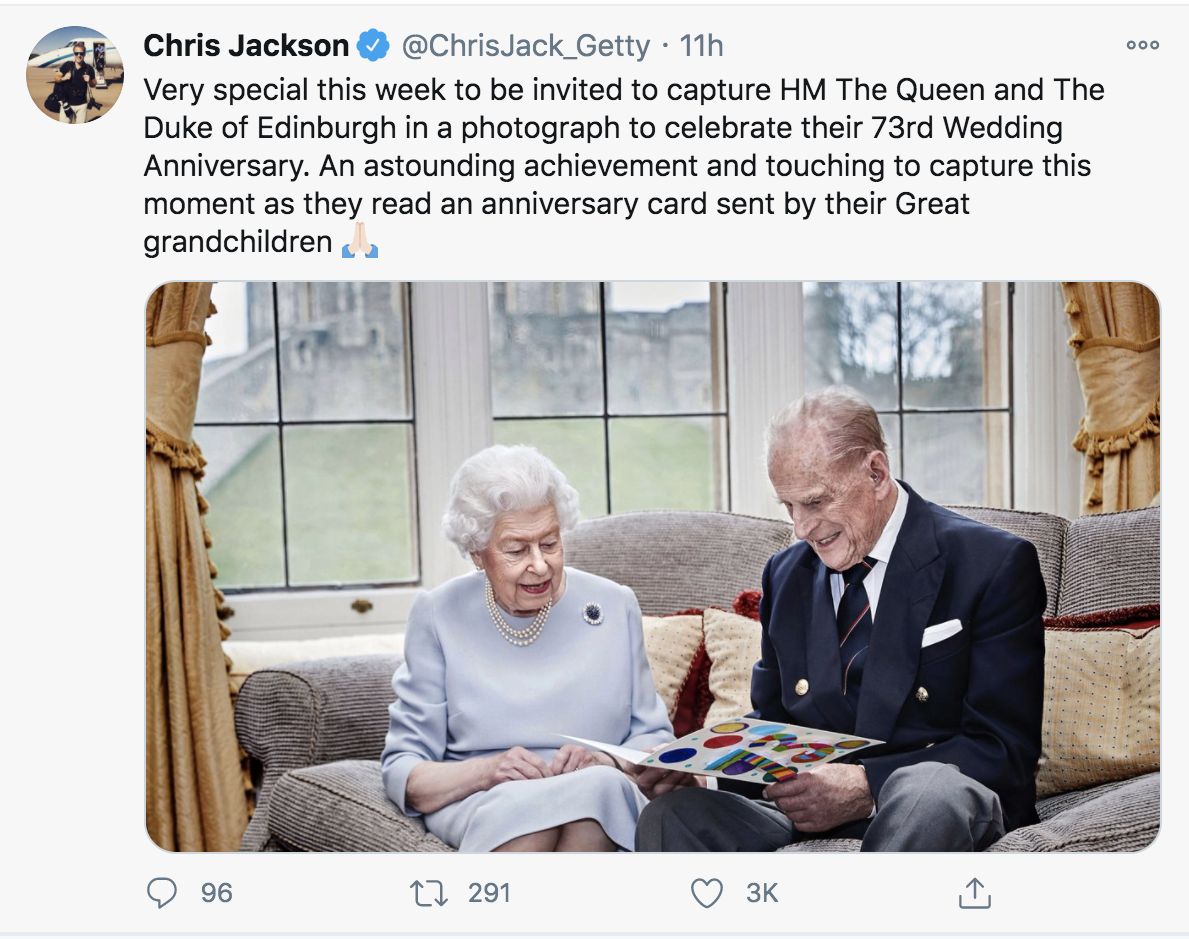Open the tweet via the 11h timestamp
The height and width of the screenshot is (939, 1189).
pos(701,45)
